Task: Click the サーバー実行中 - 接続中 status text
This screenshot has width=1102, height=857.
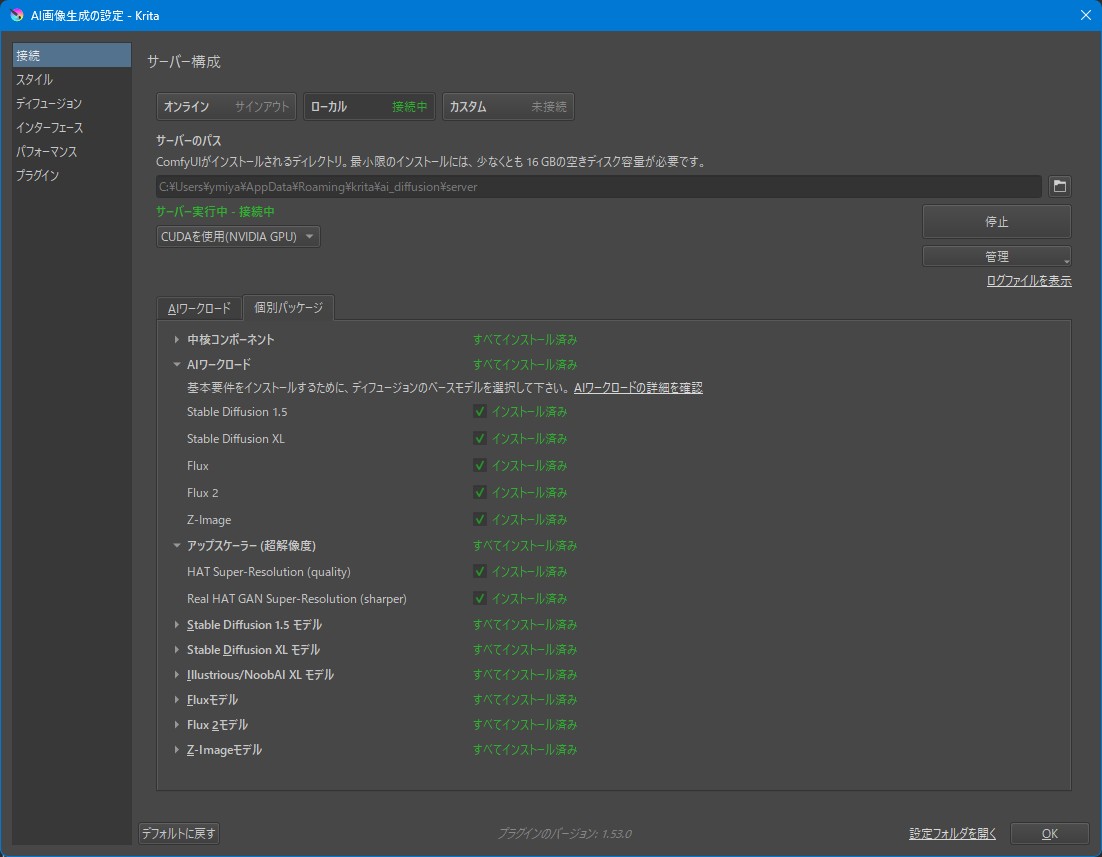Action: [215, 212]
